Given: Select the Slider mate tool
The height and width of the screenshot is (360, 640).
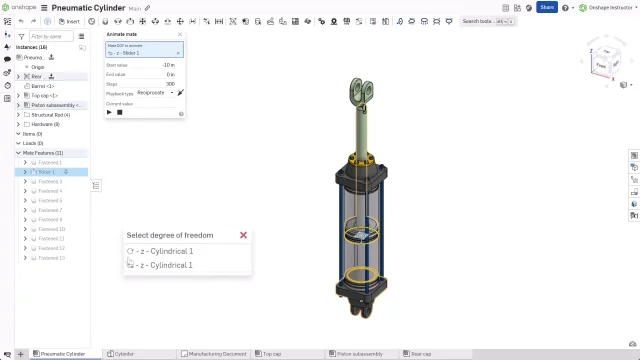Looking at the screenshot, I should [x=130, y=21].
